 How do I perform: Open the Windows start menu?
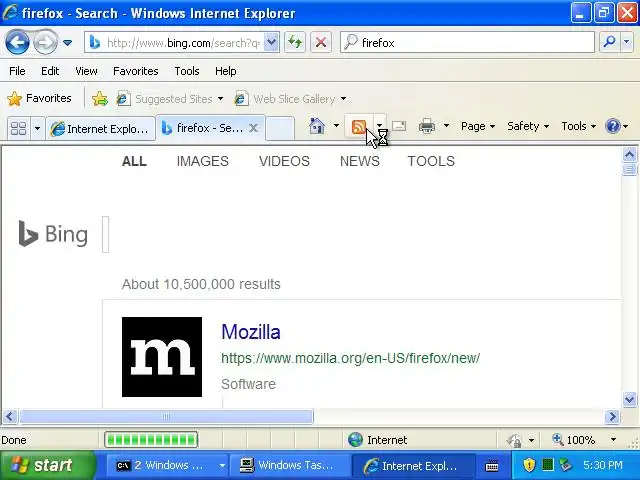47,465
